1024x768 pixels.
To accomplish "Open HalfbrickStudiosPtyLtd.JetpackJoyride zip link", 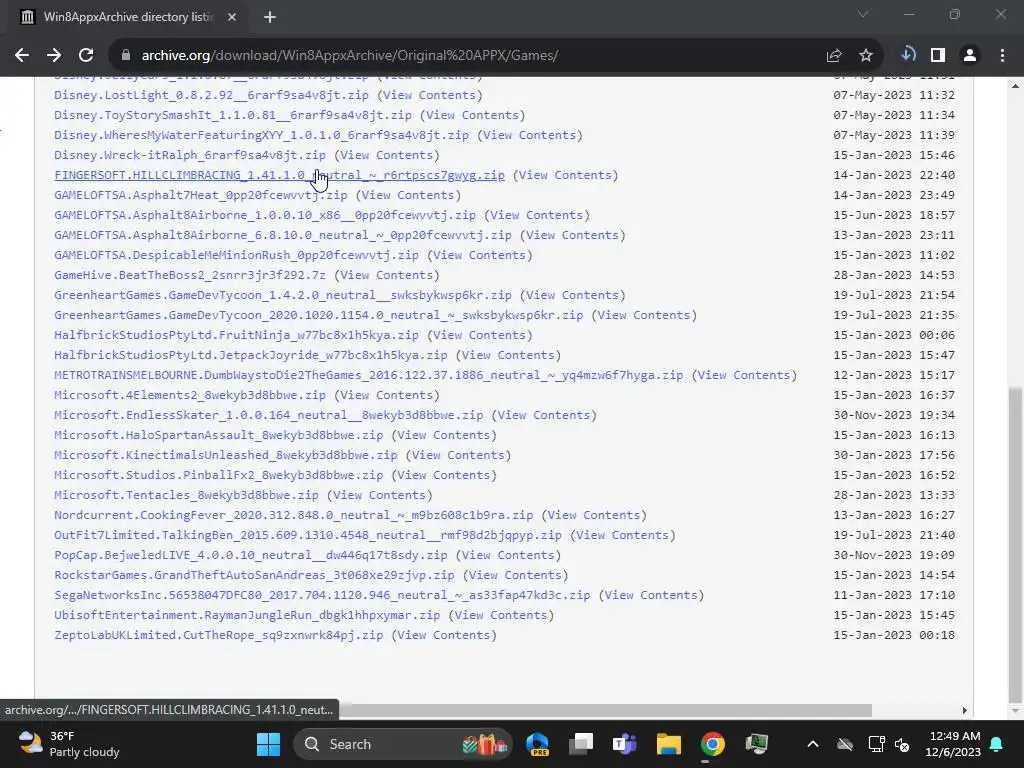I will click(250, 355).
